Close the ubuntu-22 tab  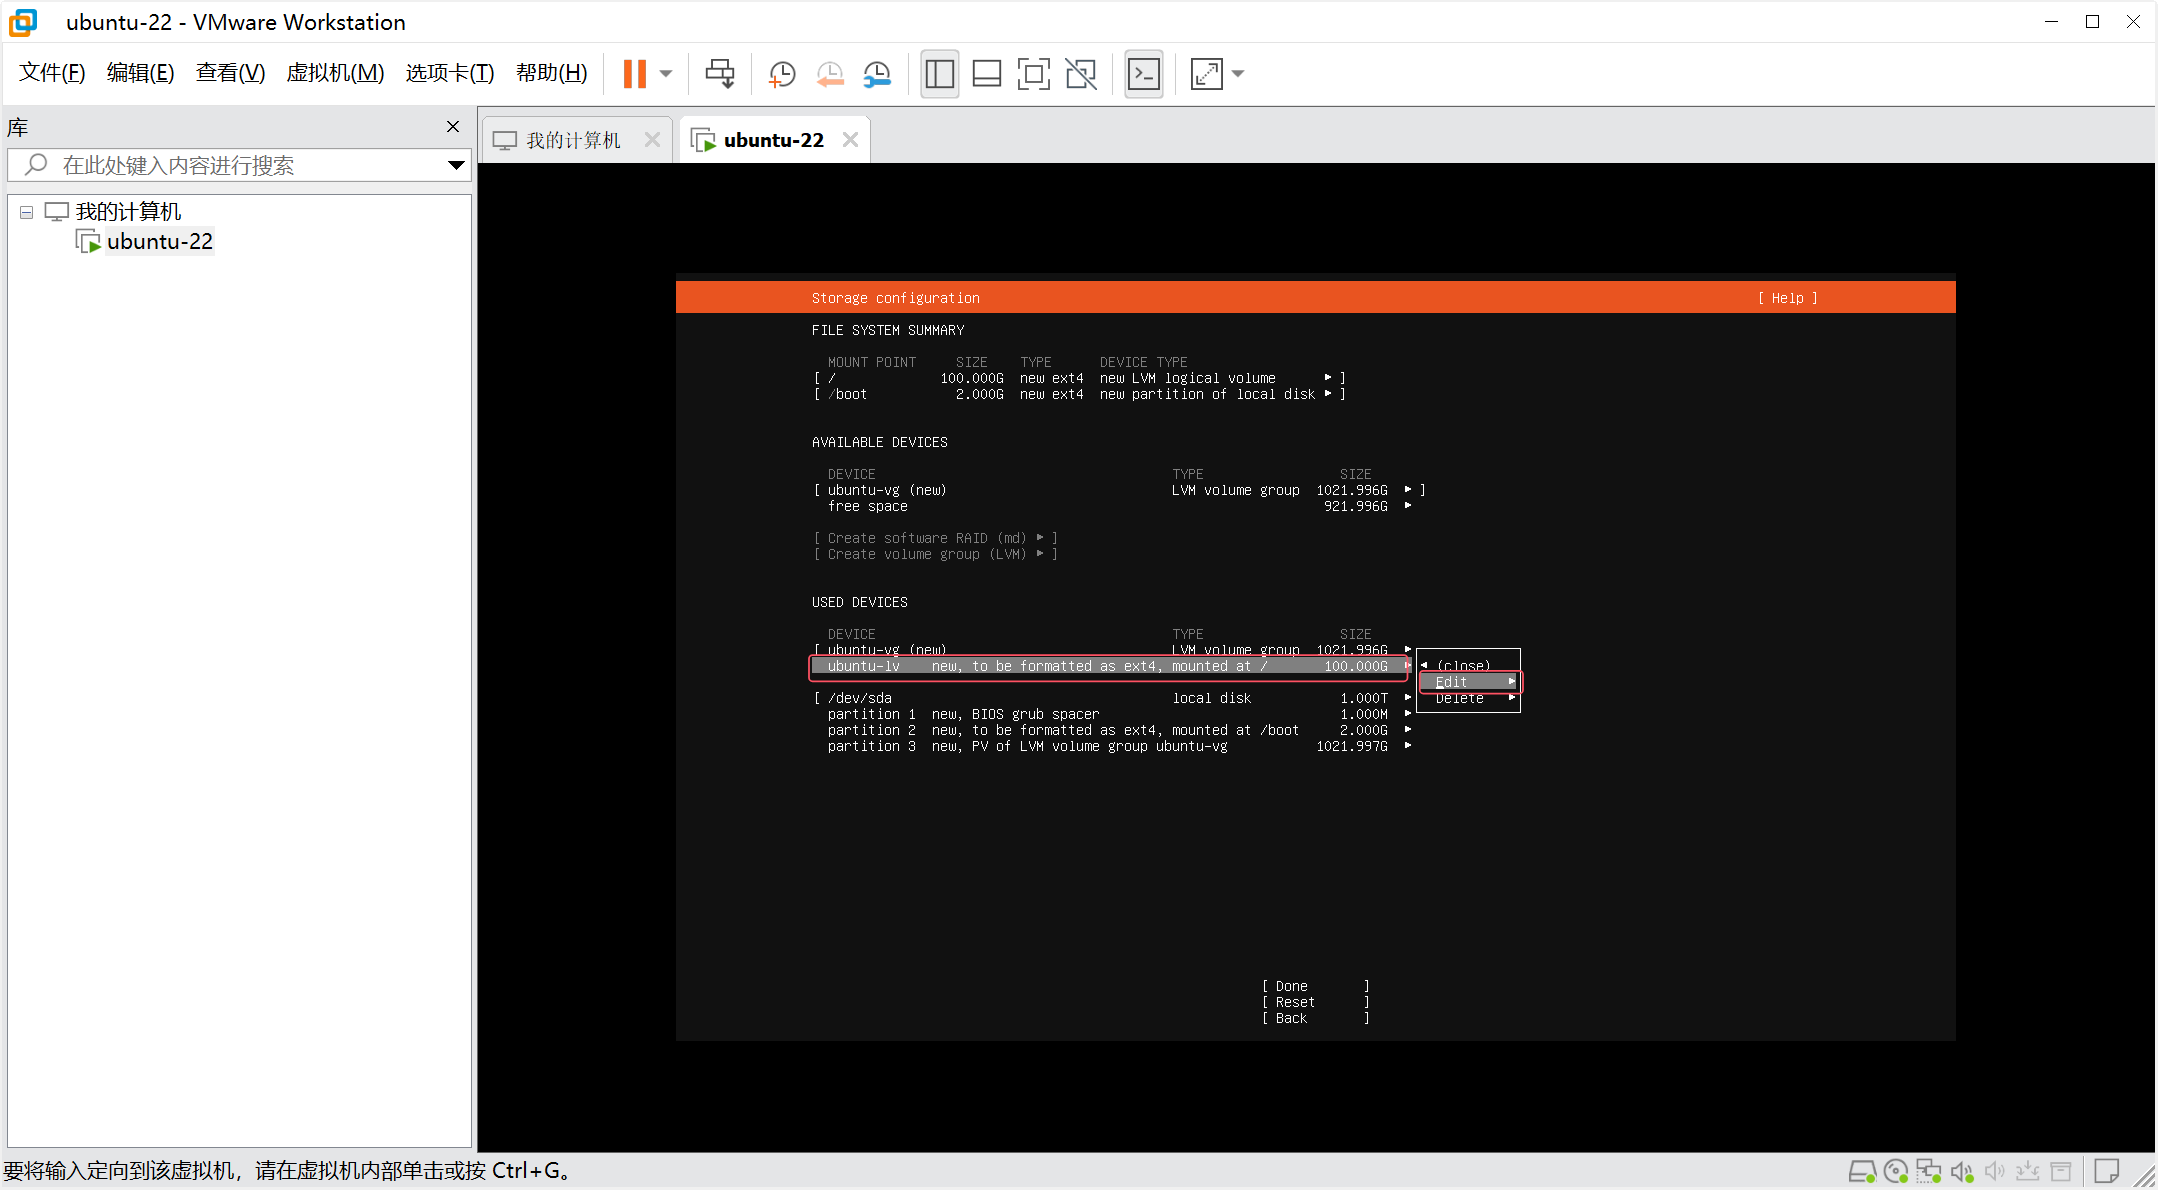[850, 140]
